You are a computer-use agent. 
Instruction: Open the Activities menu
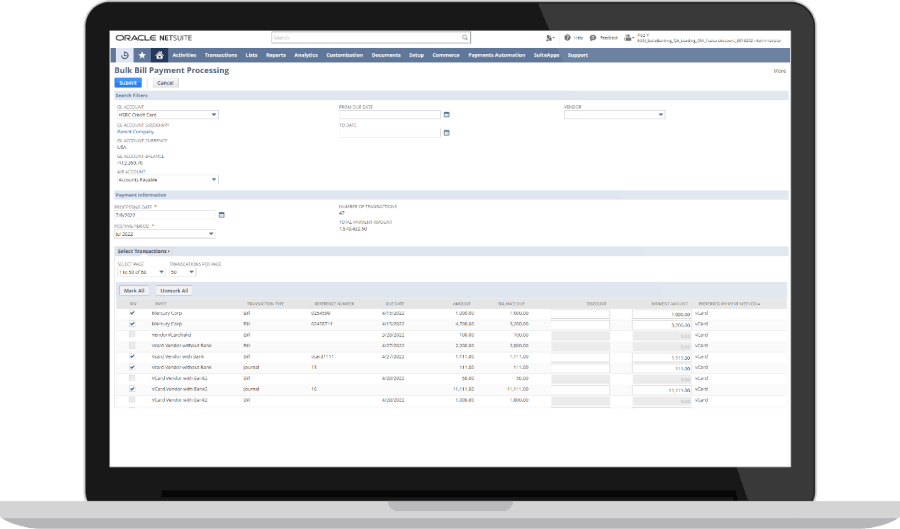(x=184, y=55)
